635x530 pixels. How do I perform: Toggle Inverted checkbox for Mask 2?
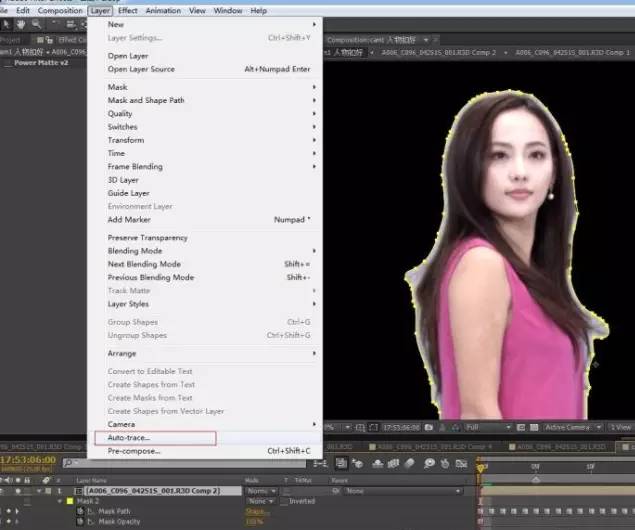tap(284, 501)
